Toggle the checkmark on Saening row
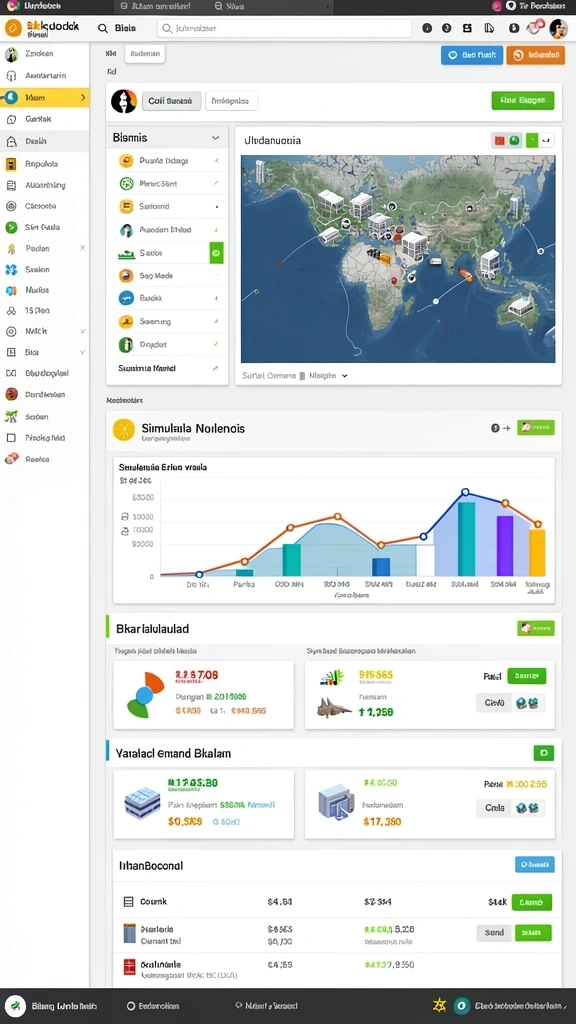 [x=216, y=321]
